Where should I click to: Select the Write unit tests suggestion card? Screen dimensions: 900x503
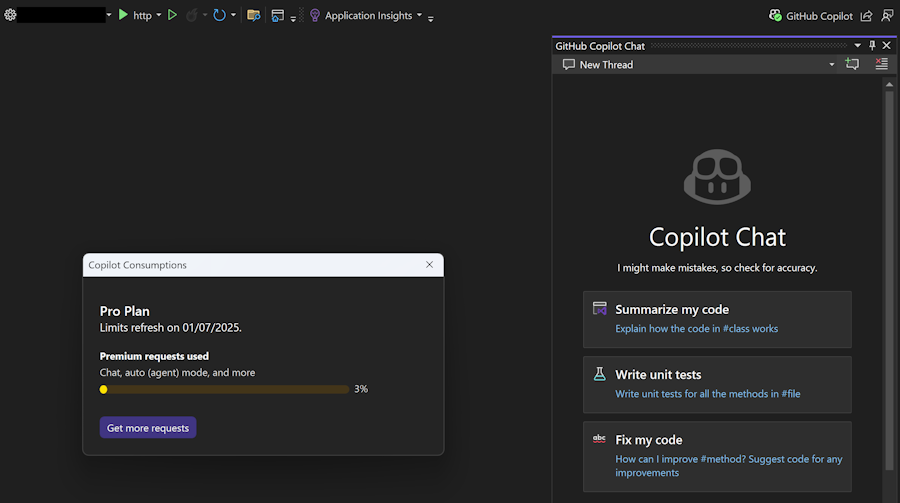pos(717,385)
